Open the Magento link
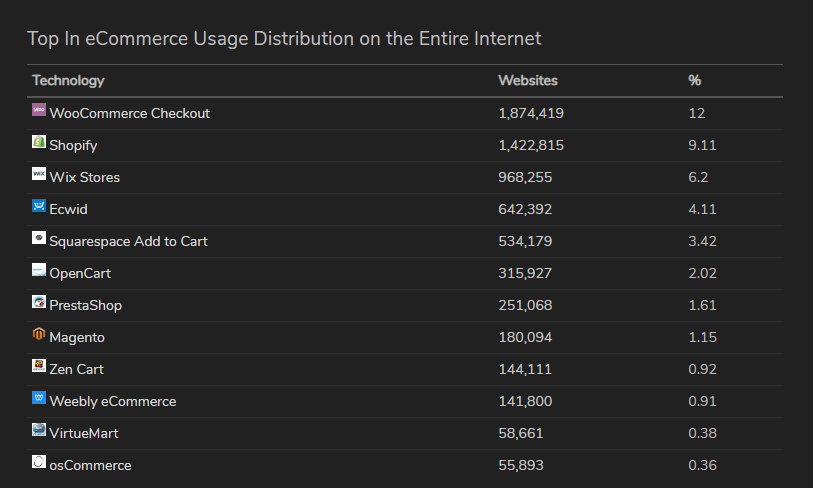The width and height of the screenshot is (813, 488). click(77, 338)
